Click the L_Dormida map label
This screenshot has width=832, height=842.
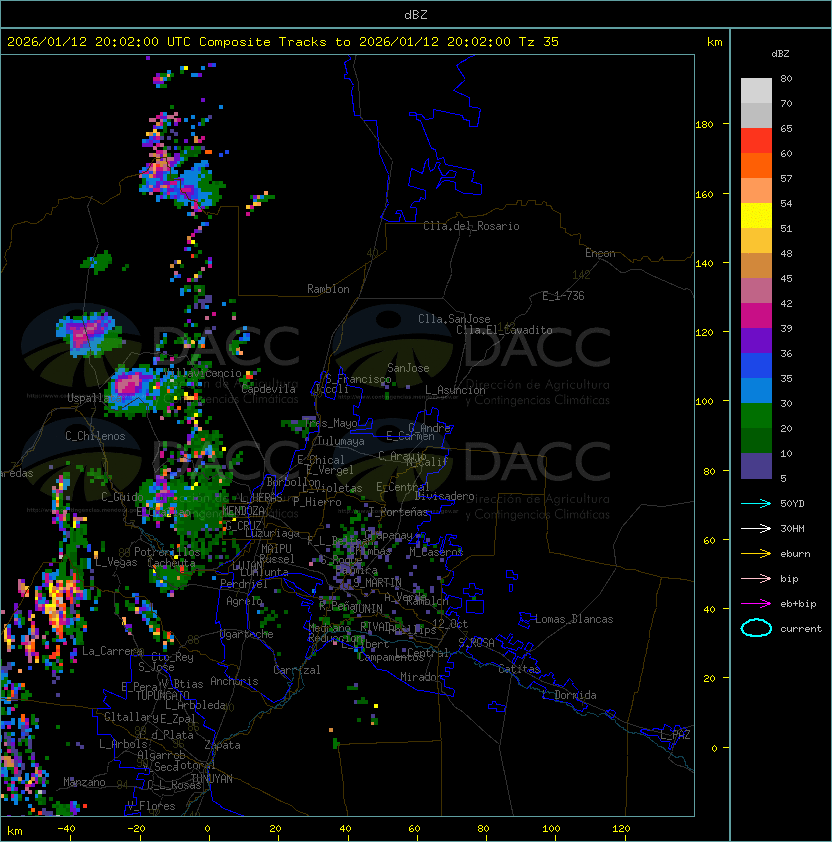(569, 695)
